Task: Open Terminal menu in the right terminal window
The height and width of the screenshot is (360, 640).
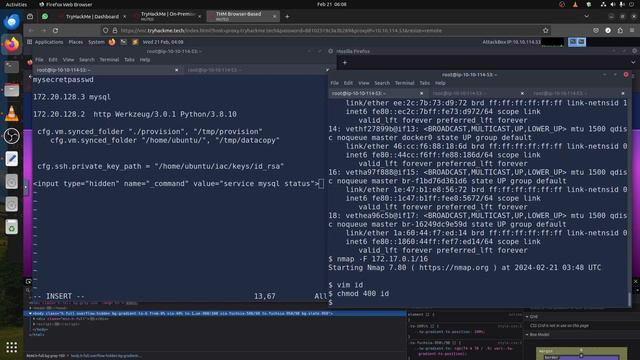Action: [404, 83]
